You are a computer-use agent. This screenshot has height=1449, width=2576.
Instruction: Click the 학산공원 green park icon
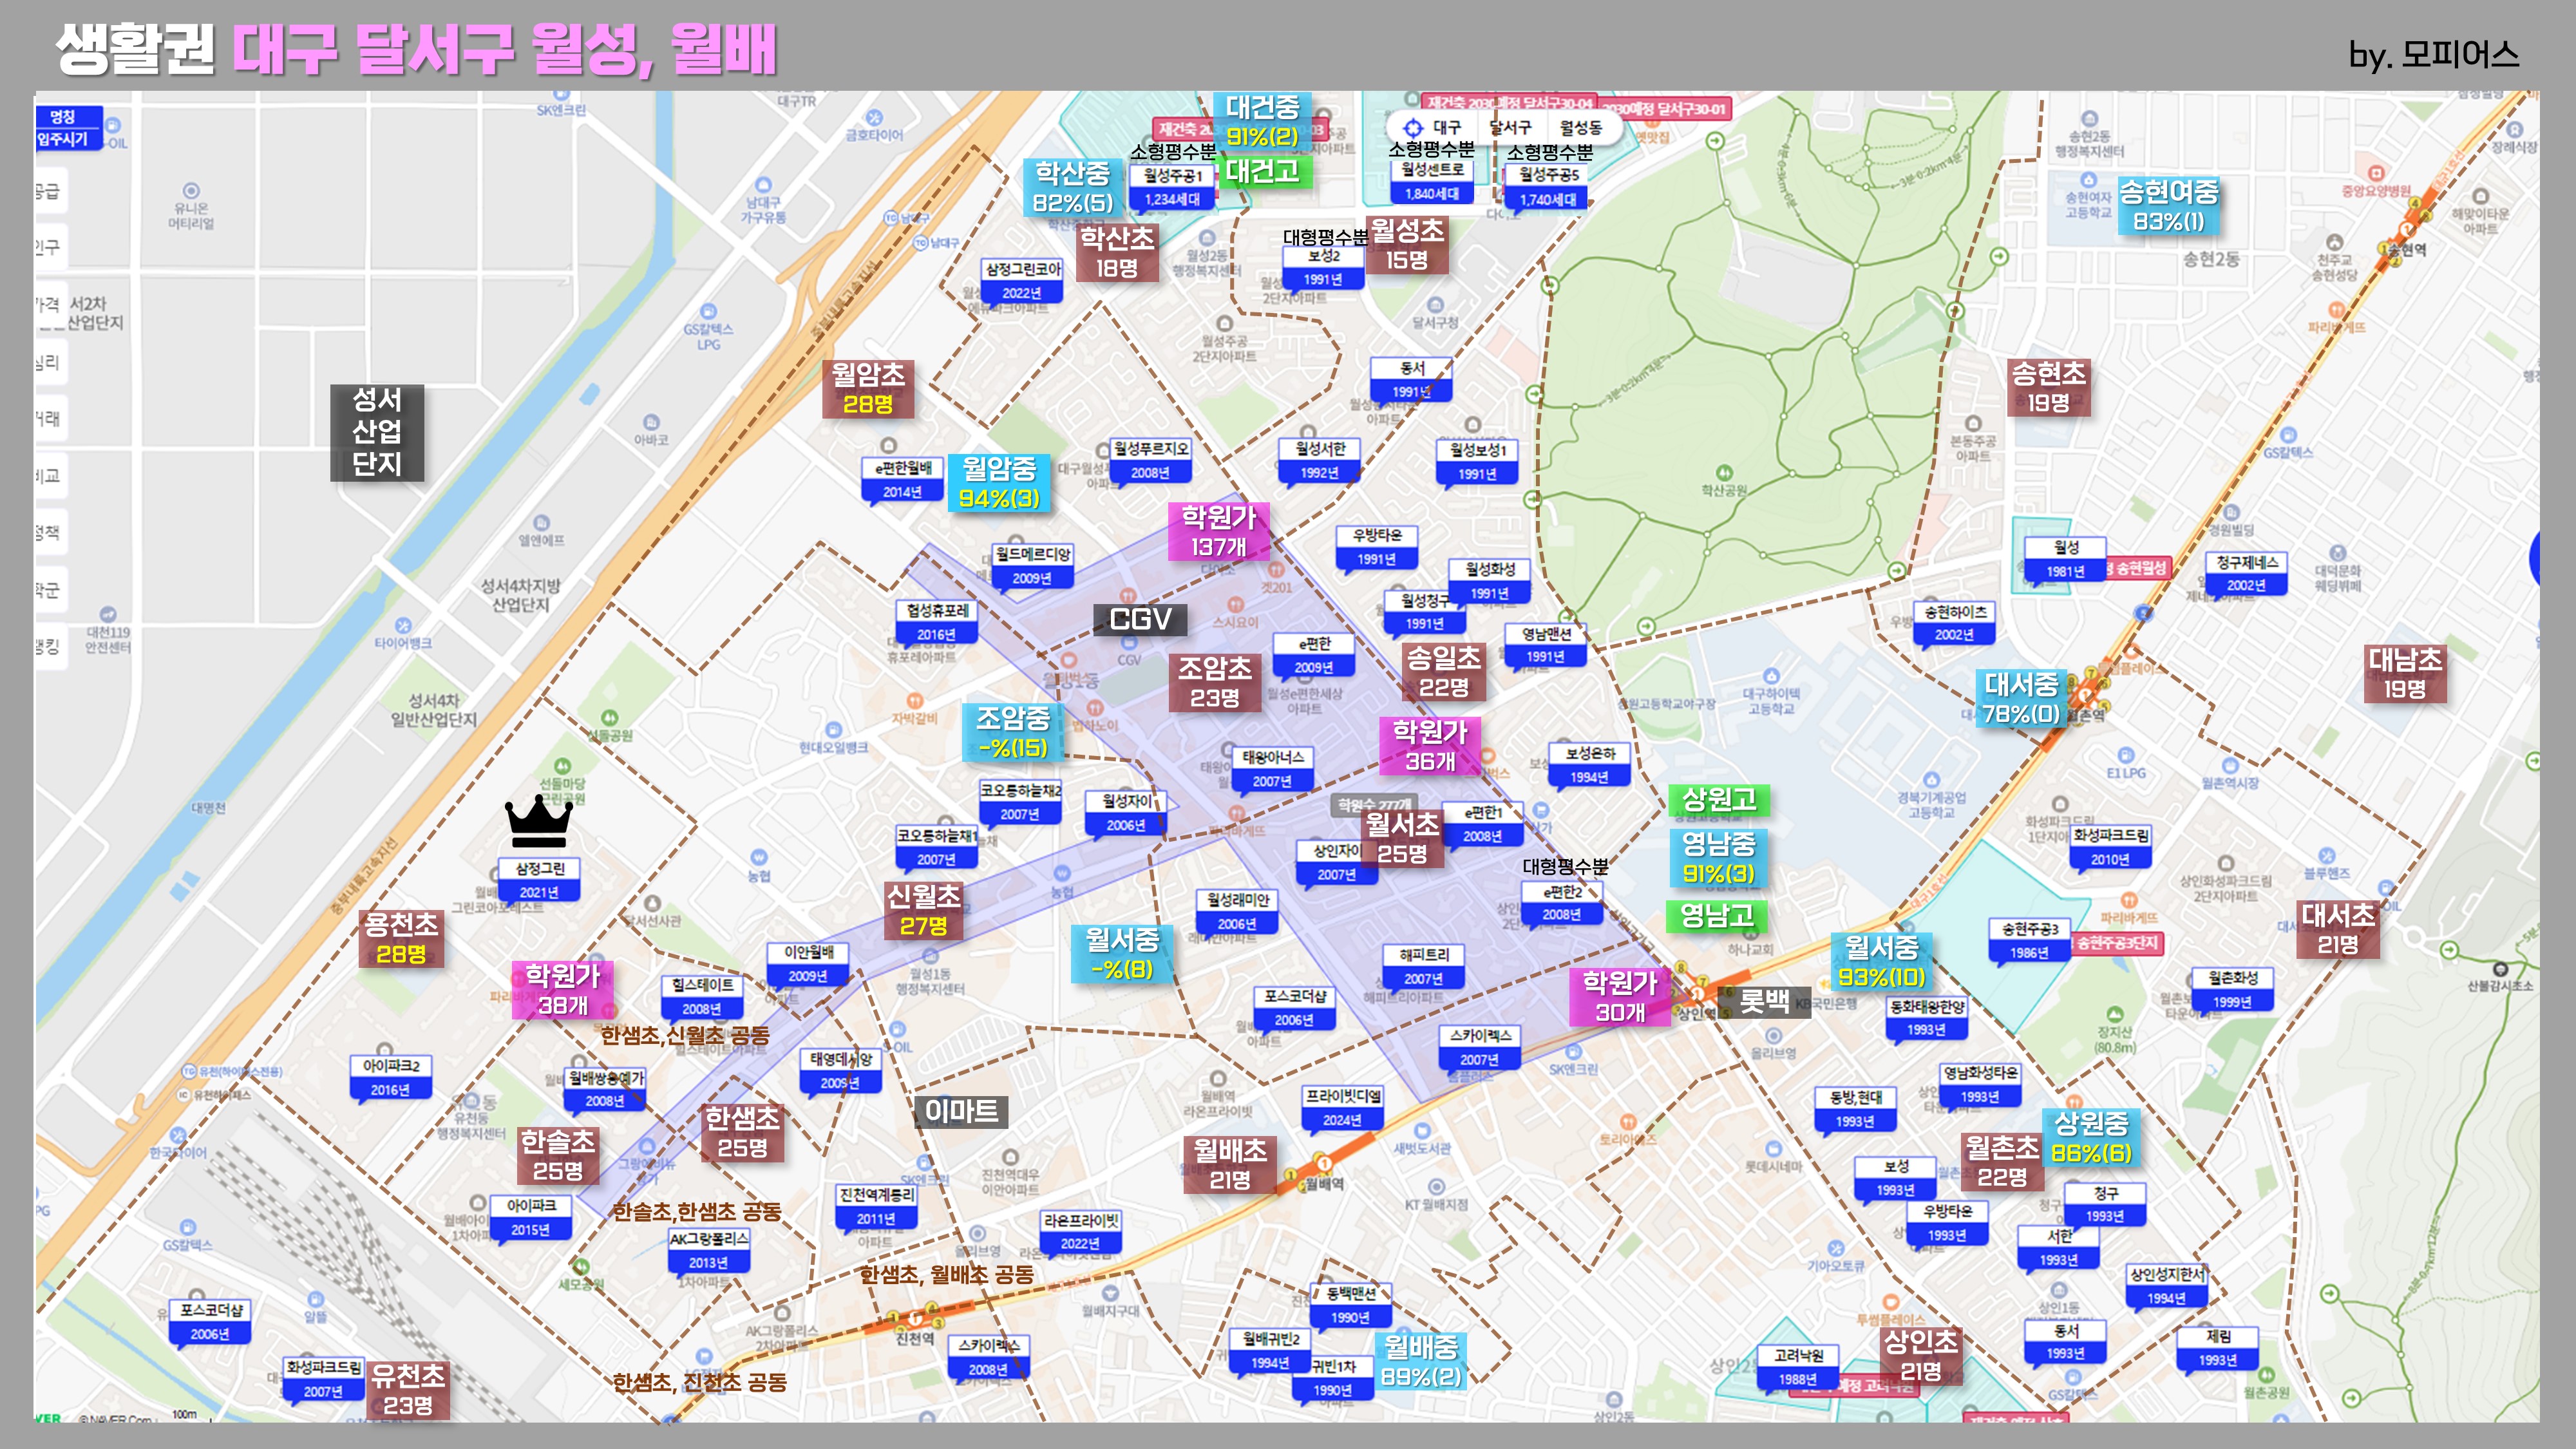1724,472
